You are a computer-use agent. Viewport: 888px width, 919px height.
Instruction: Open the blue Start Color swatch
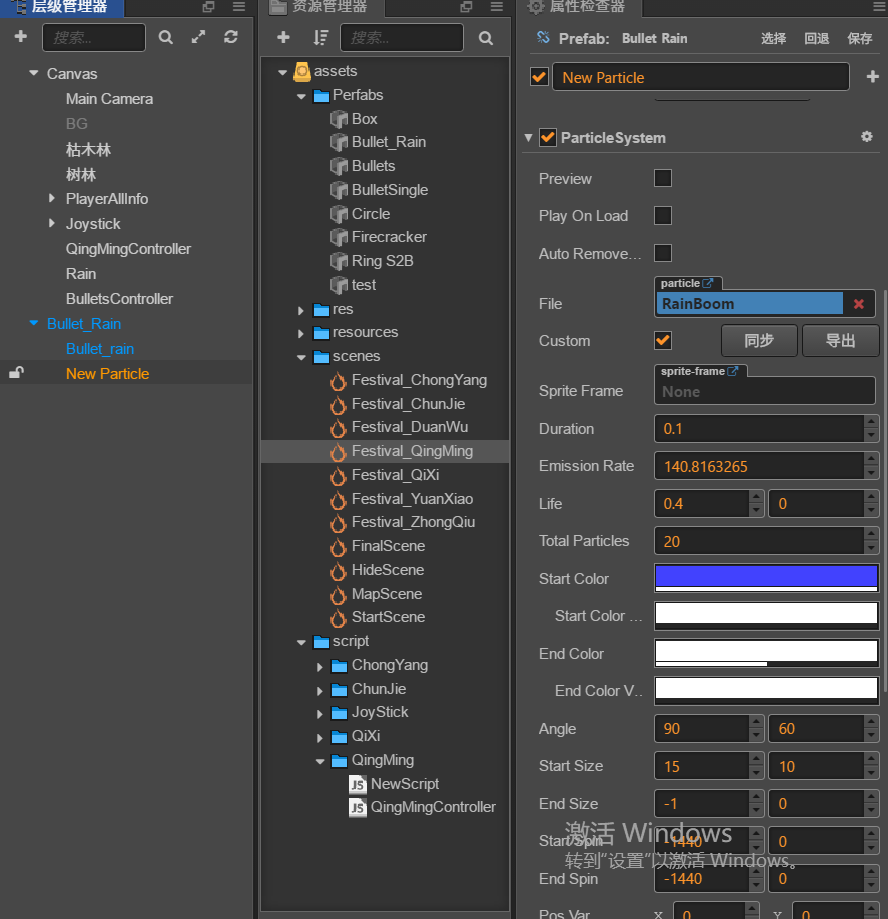pos(766,576)
